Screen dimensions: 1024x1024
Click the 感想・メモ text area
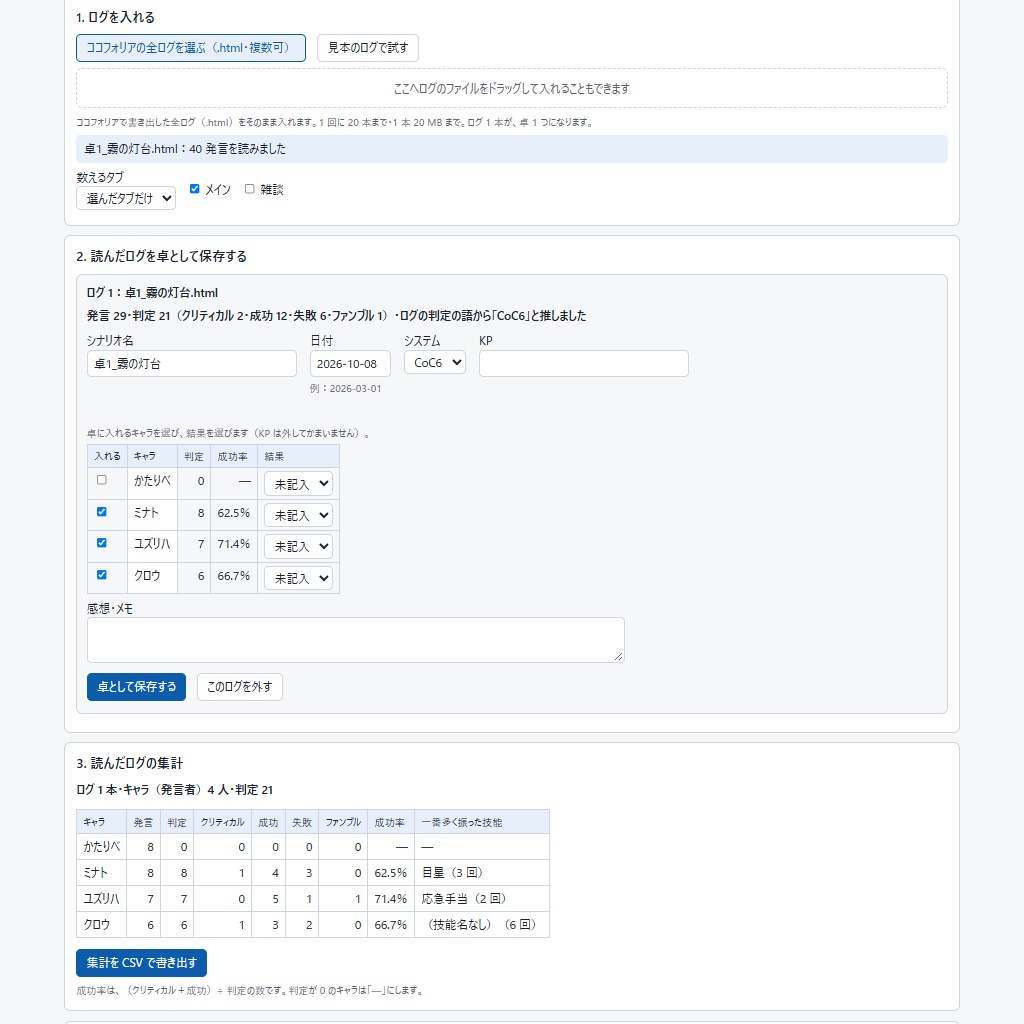(x=356, y=640)
